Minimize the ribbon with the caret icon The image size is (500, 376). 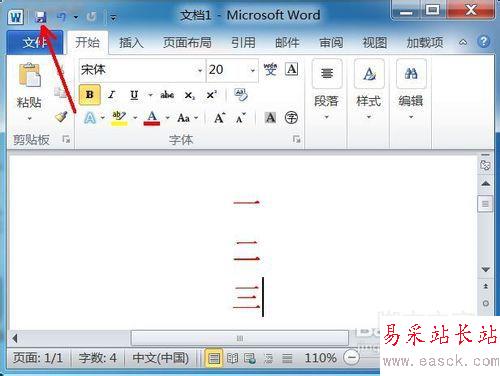coord(463,42)
